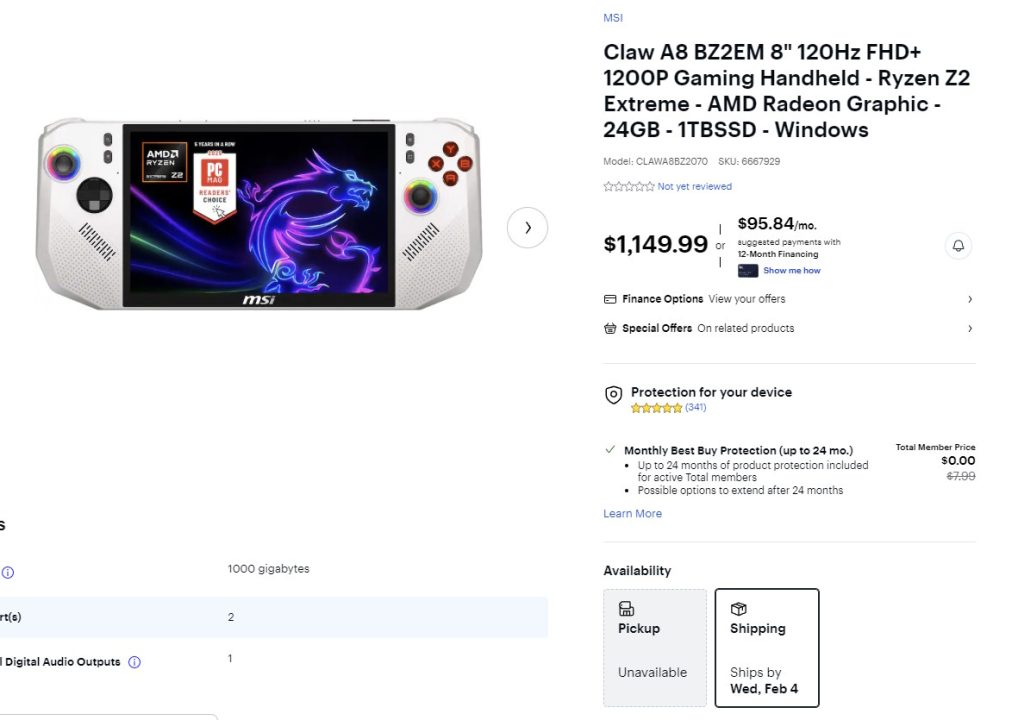Open the MSI brand page

(x=612, y=17)
